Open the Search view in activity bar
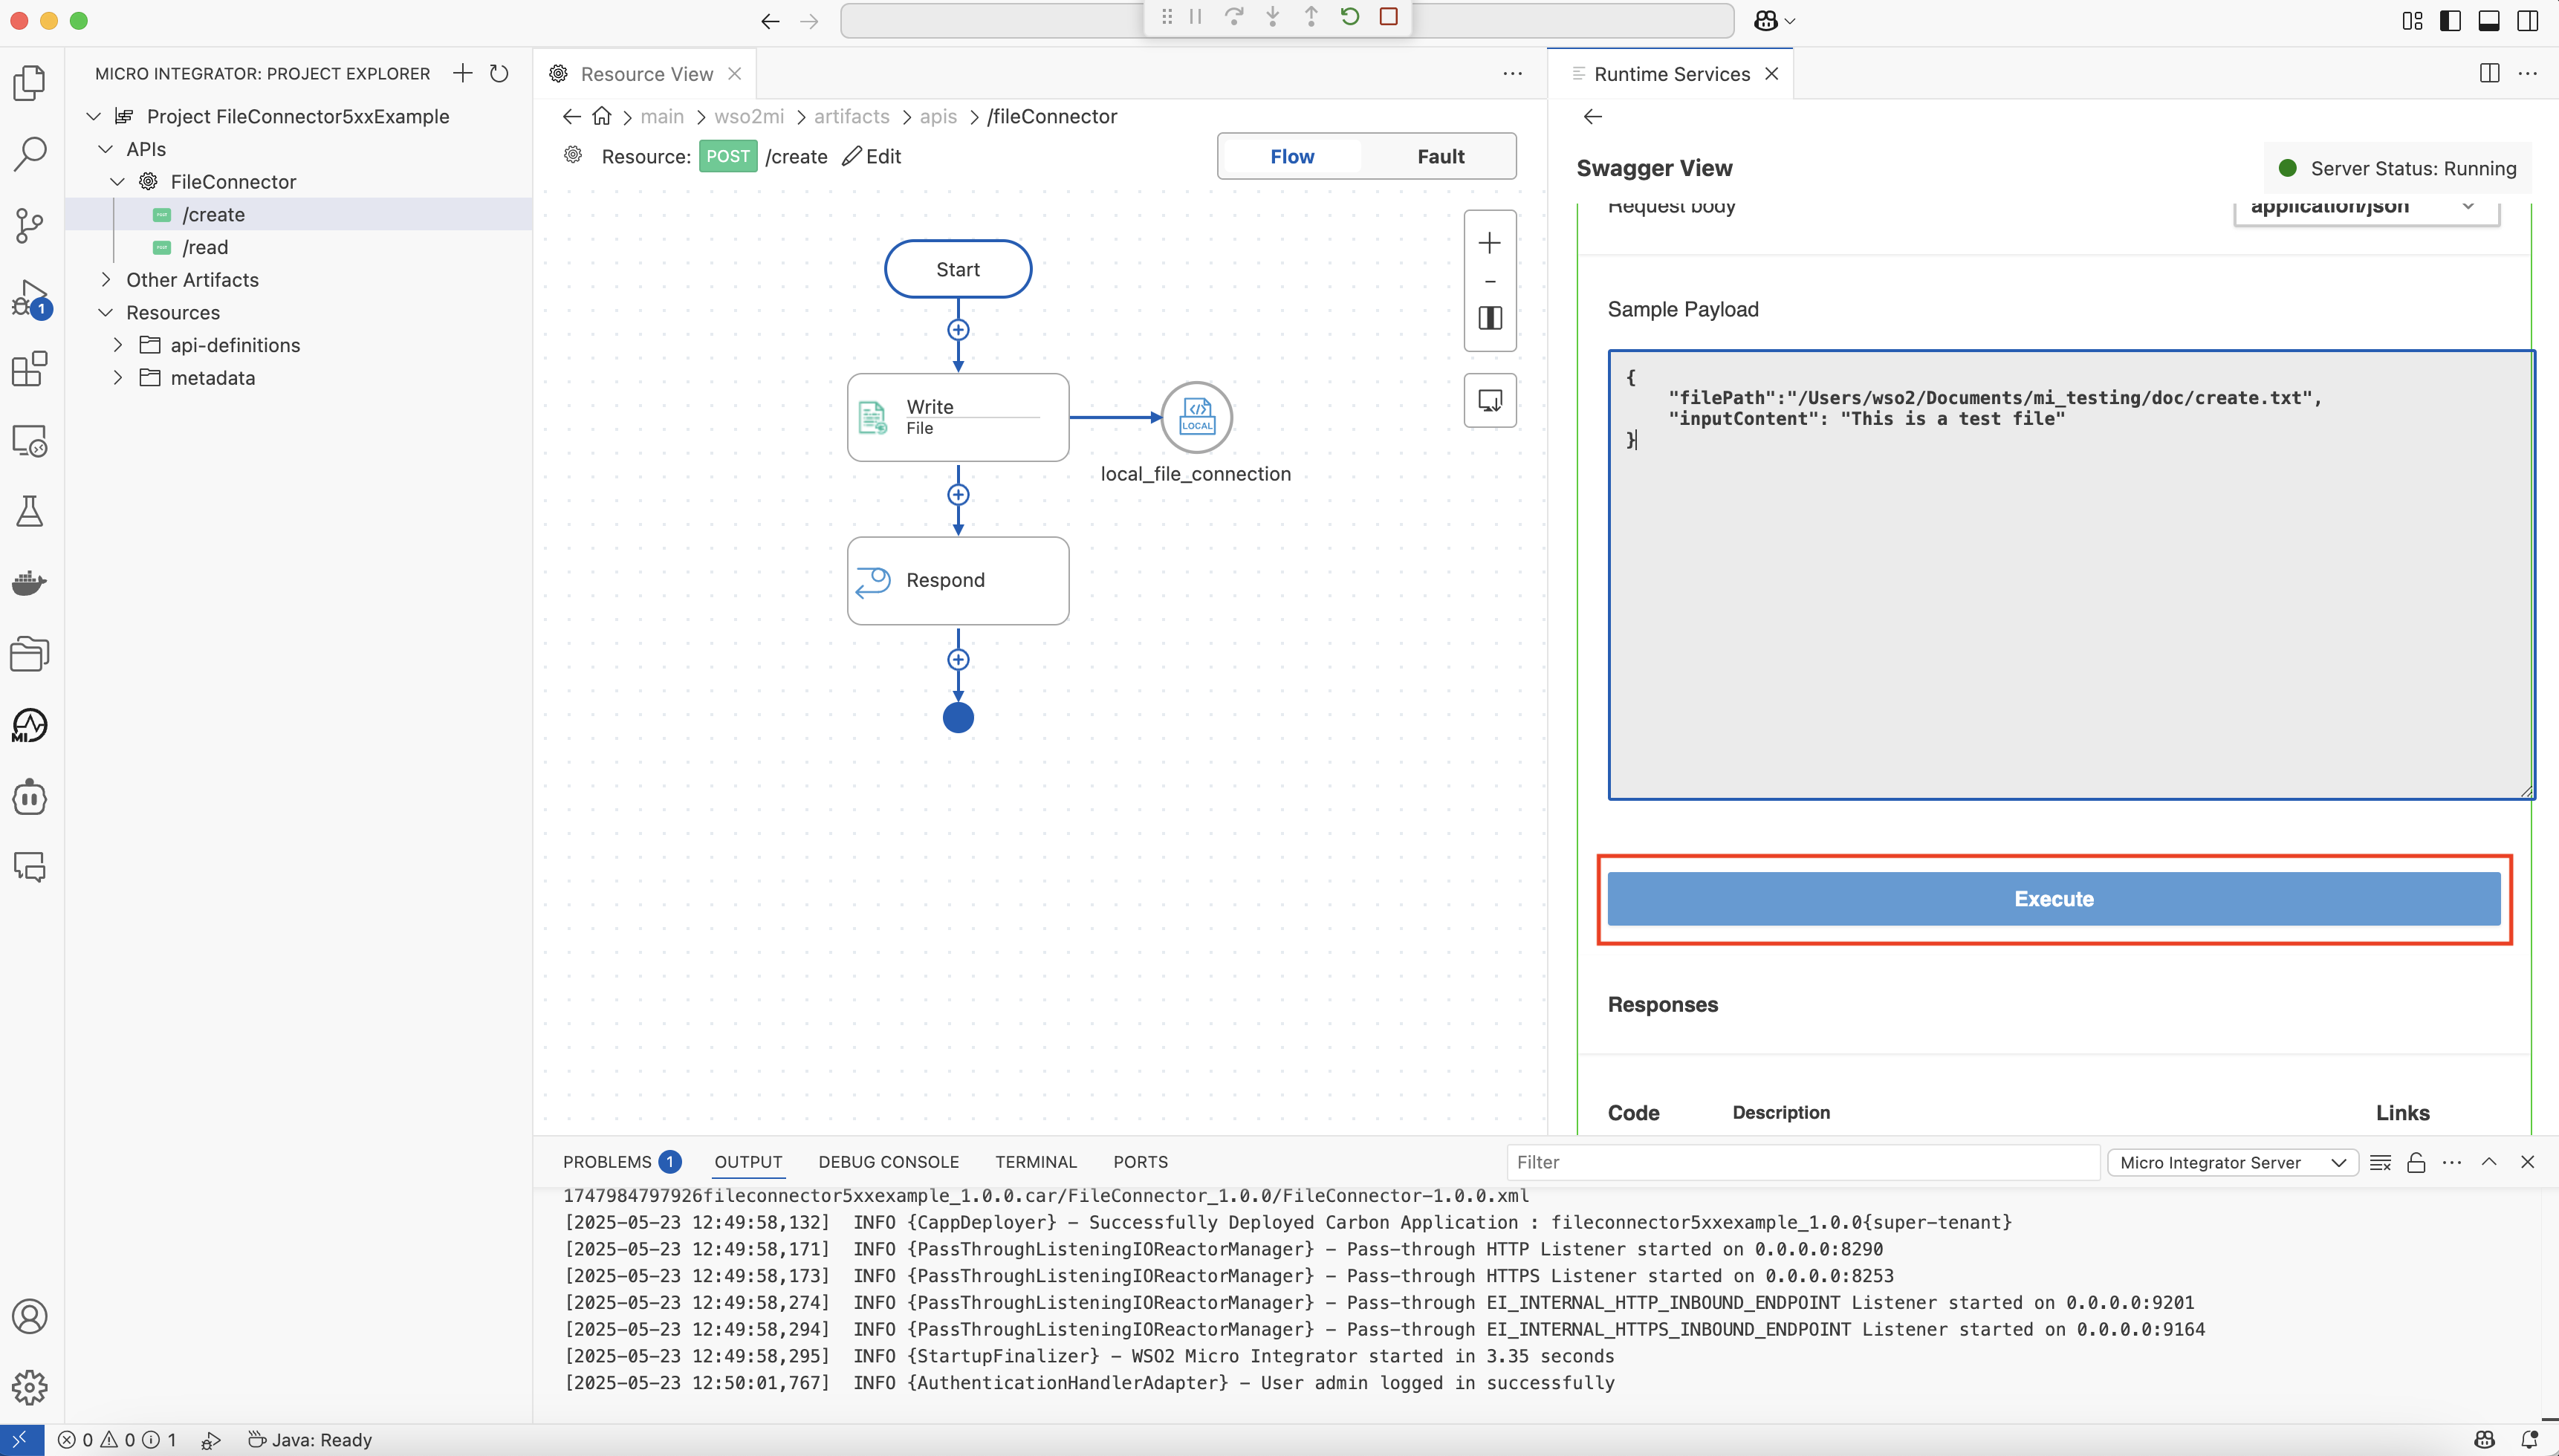 [x=30, y=154]
